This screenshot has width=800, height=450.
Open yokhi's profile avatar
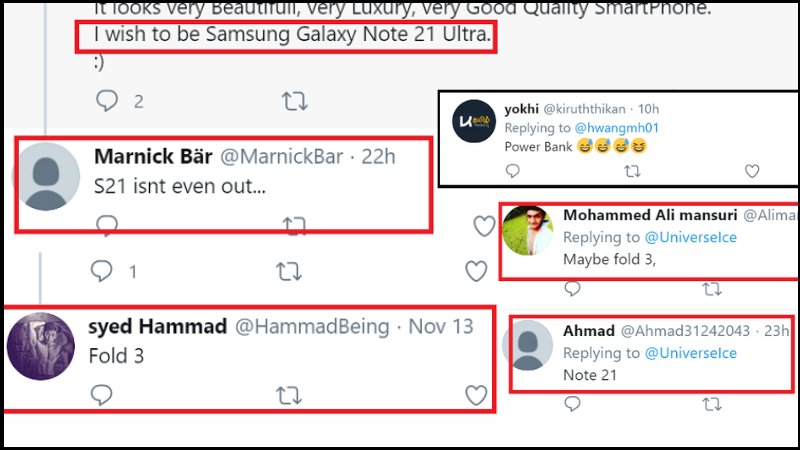tap(472, 126)
